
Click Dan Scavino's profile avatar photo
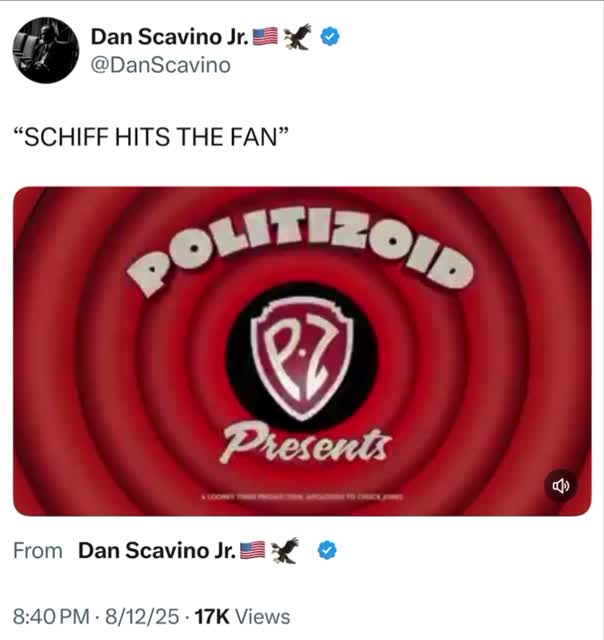click(x=46, y=51)
